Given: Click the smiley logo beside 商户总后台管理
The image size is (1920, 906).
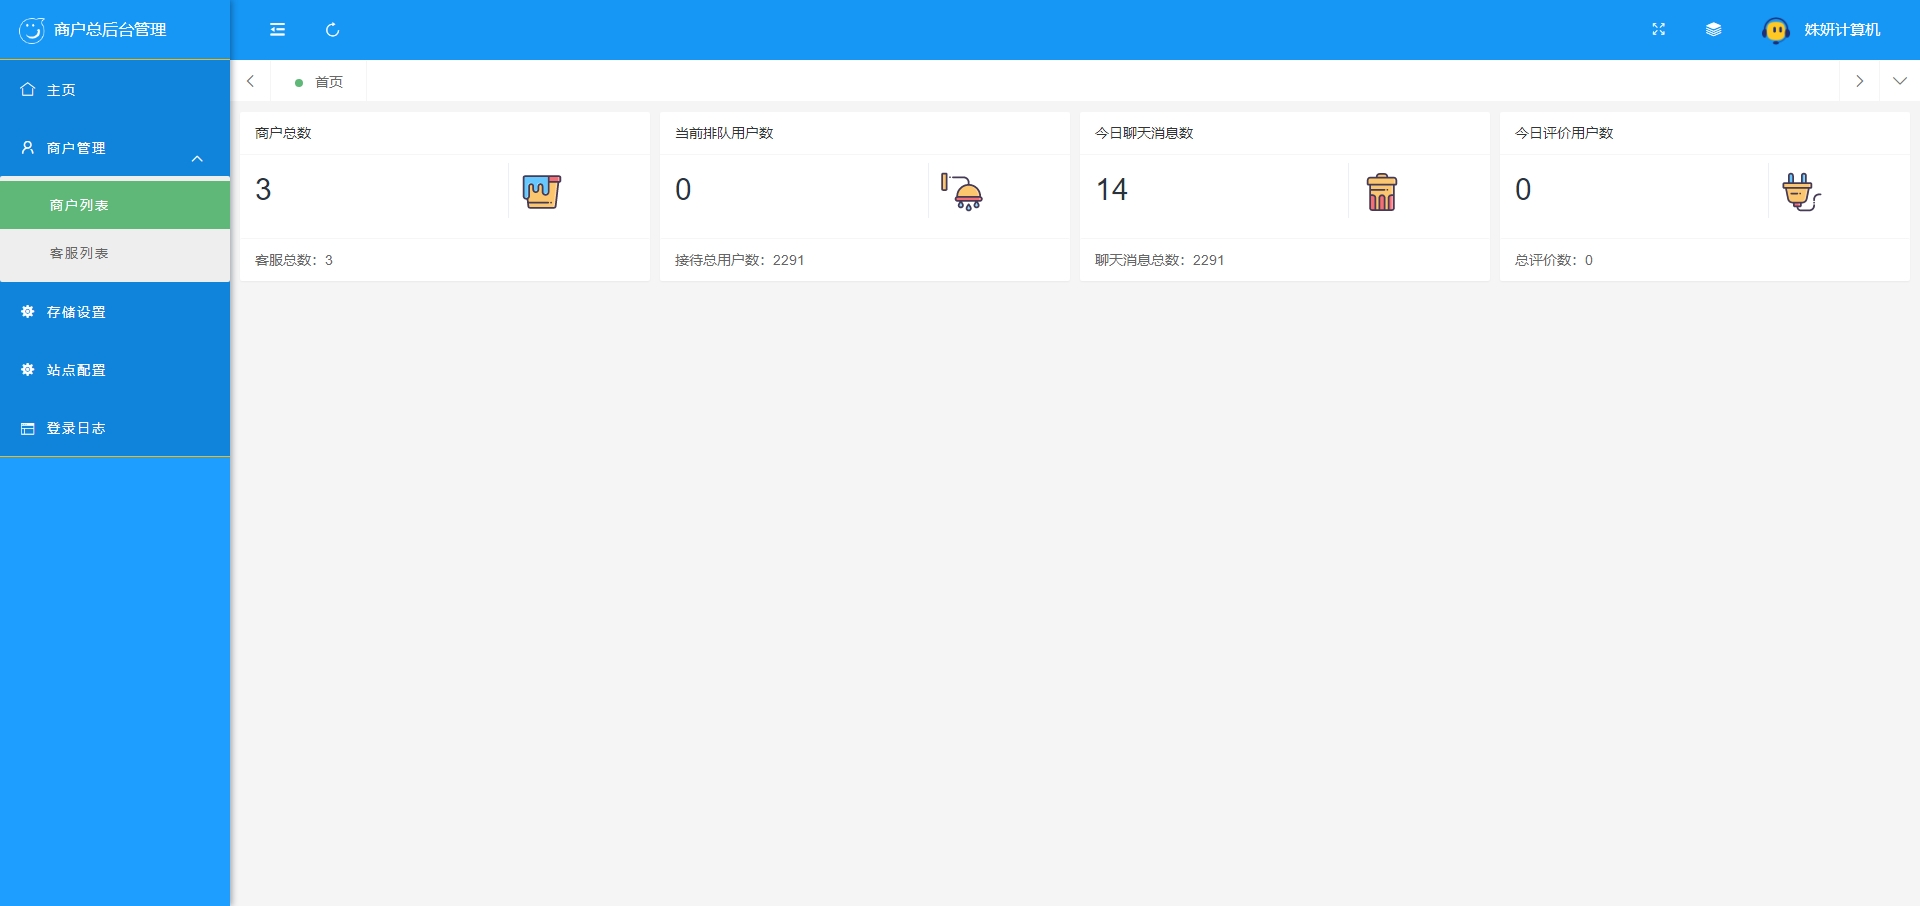Looking at the screenshot, I should tap(32, 30).
